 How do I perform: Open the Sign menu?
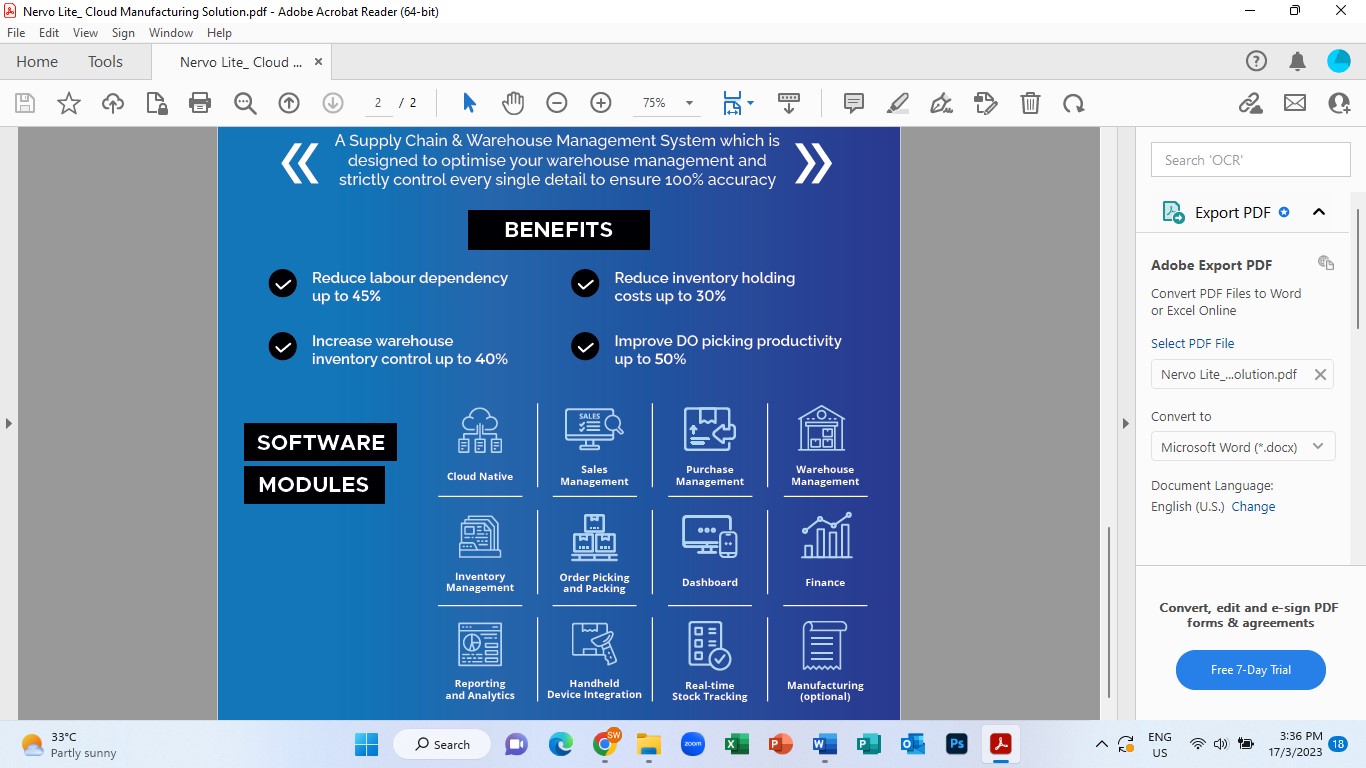[x=123, y=33]
